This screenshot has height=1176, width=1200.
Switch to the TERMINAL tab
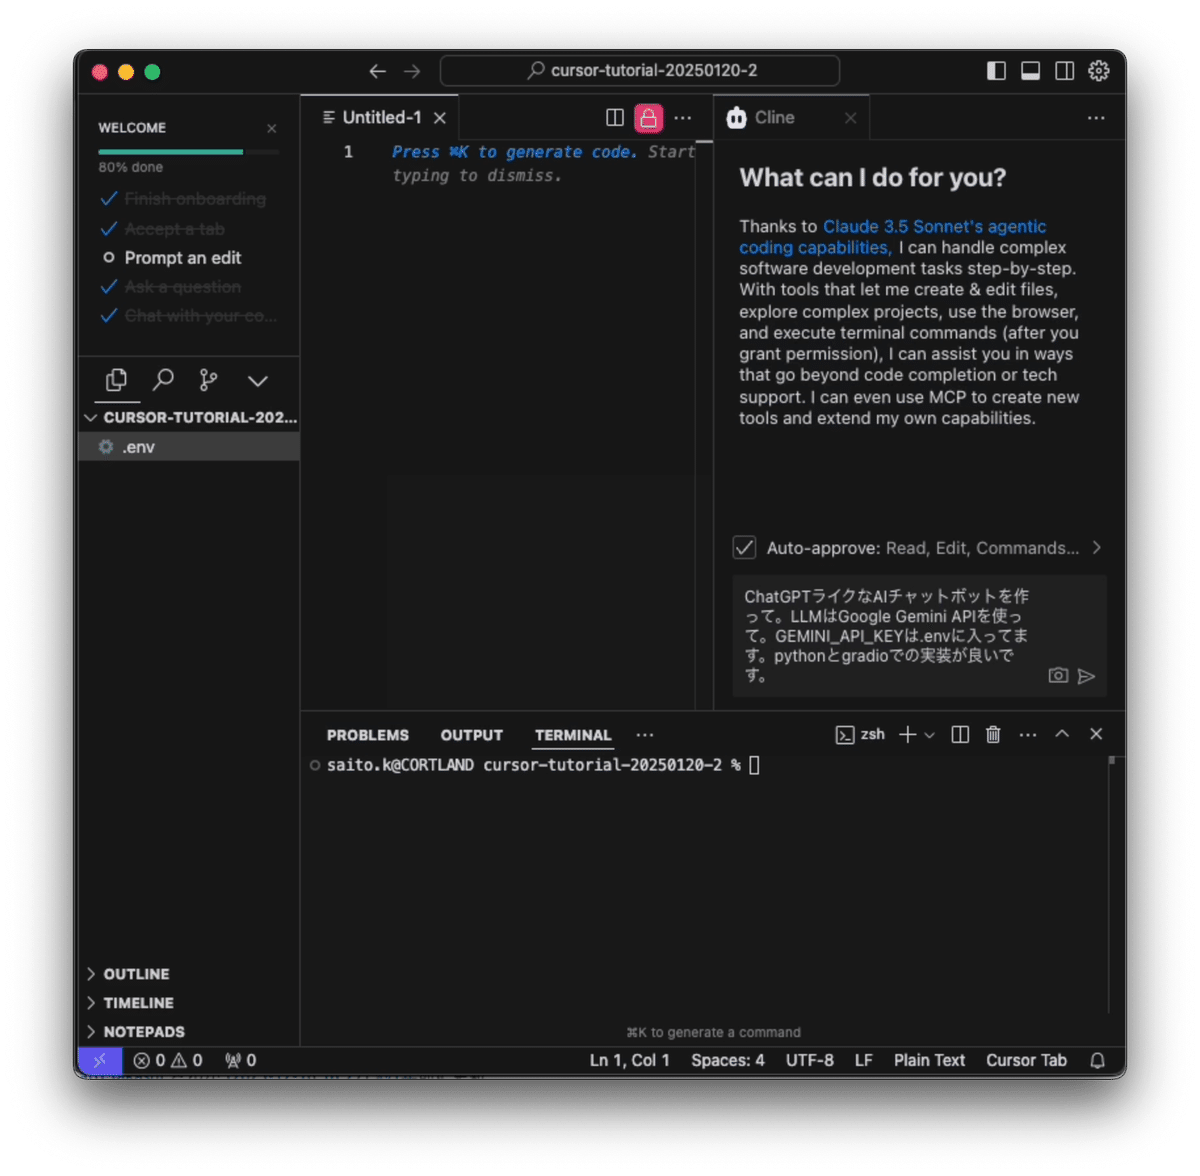573,735
